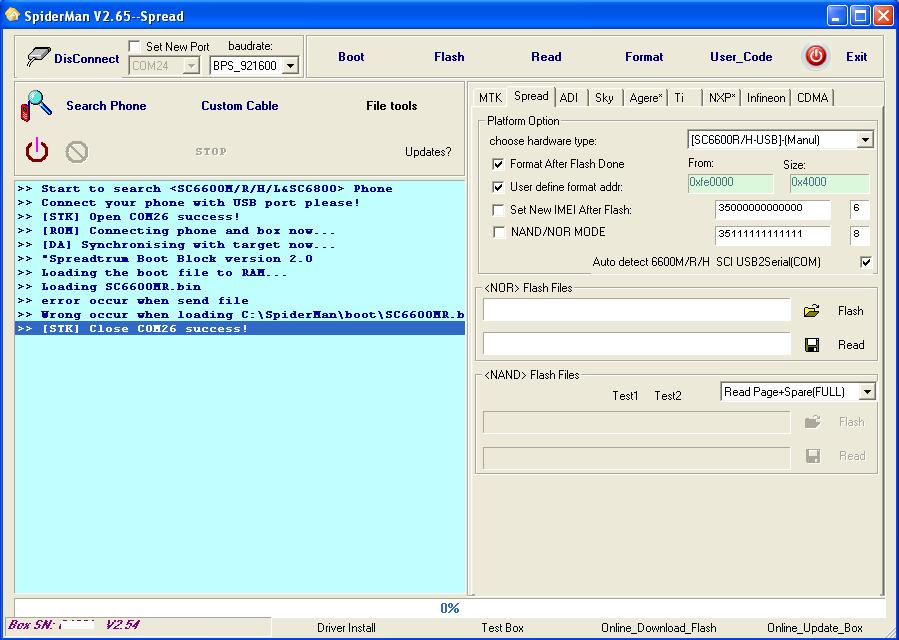The height and width of the screenshot is (640, 899).
Task: Switch to the Infineon tab
Action: [766, 98]
